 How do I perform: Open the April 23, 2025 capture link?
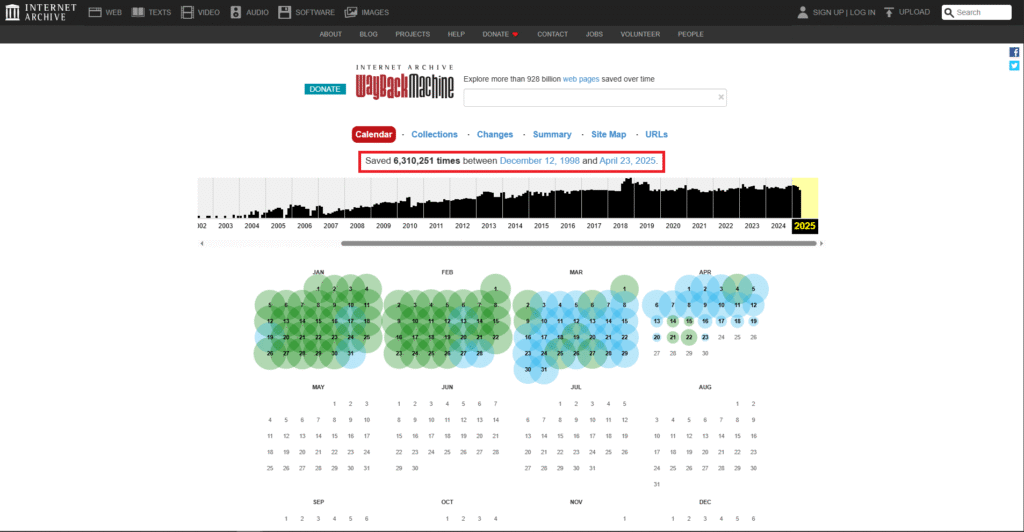pos(627,161)
